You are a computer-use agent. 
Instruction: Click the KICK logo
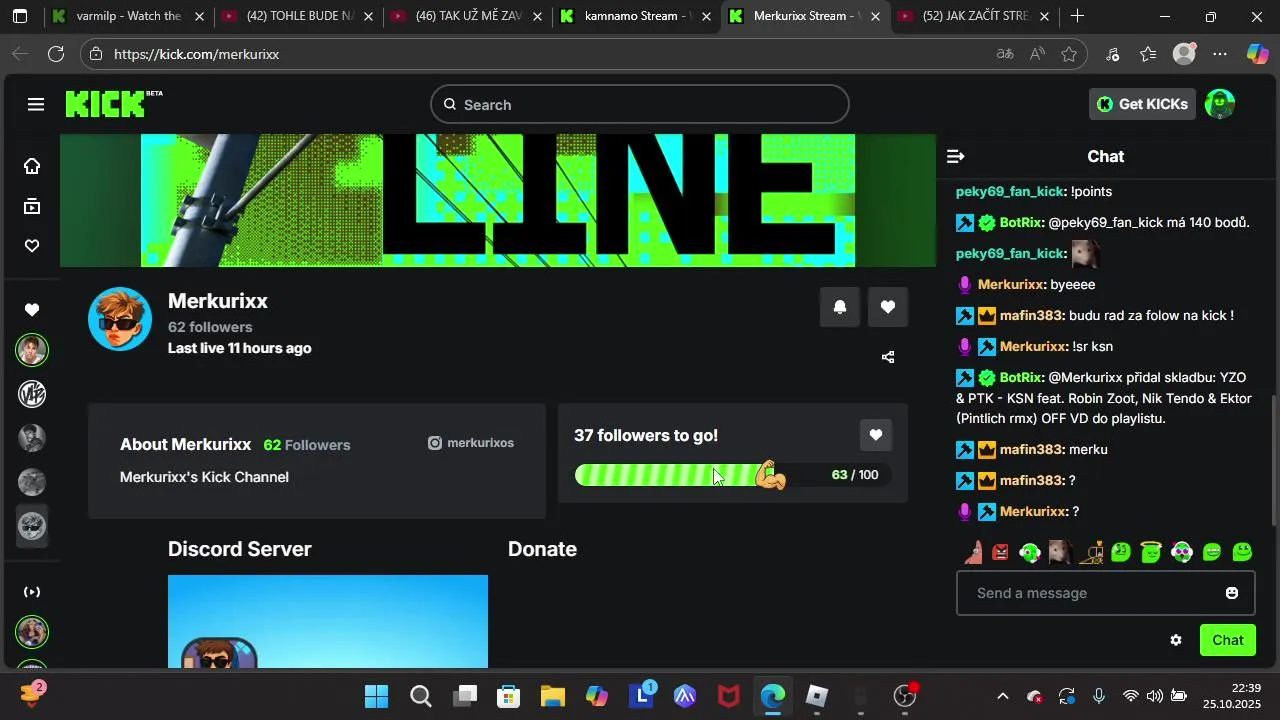pyautogui.click(x=106, y=104)
